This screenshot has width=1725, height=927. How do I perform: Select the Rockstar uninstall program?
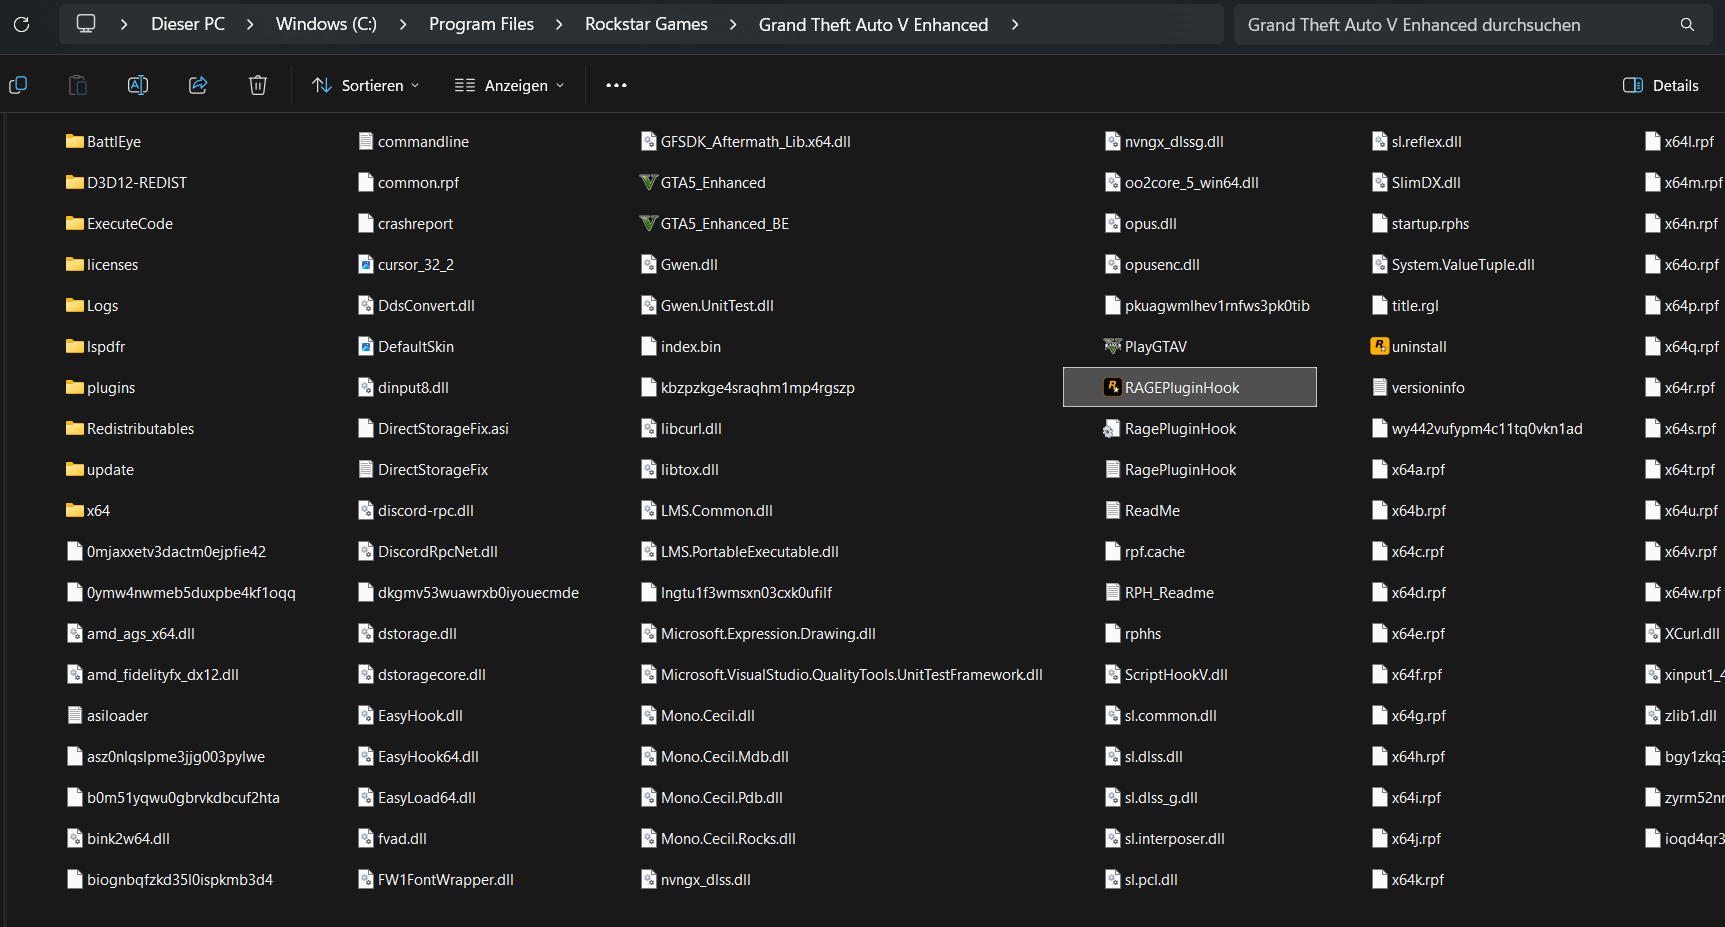(1409, 346)
